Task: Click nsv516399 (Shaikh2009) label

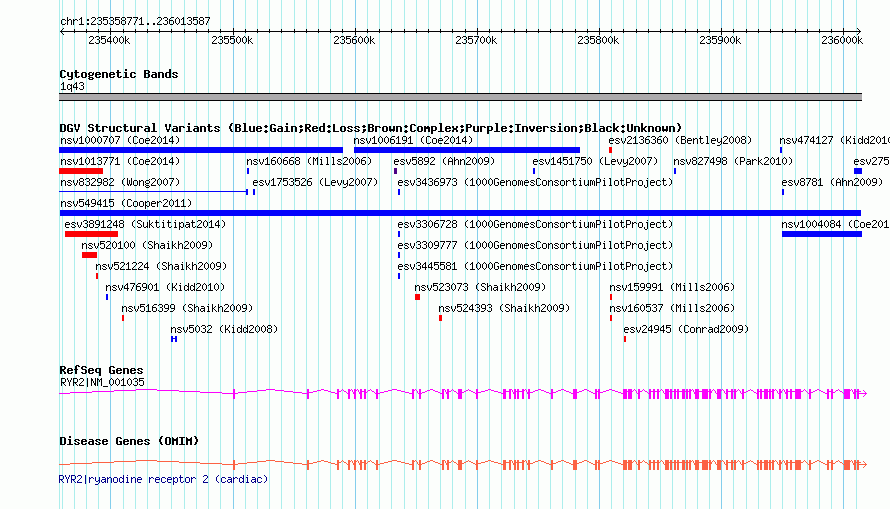Action: 187,308
